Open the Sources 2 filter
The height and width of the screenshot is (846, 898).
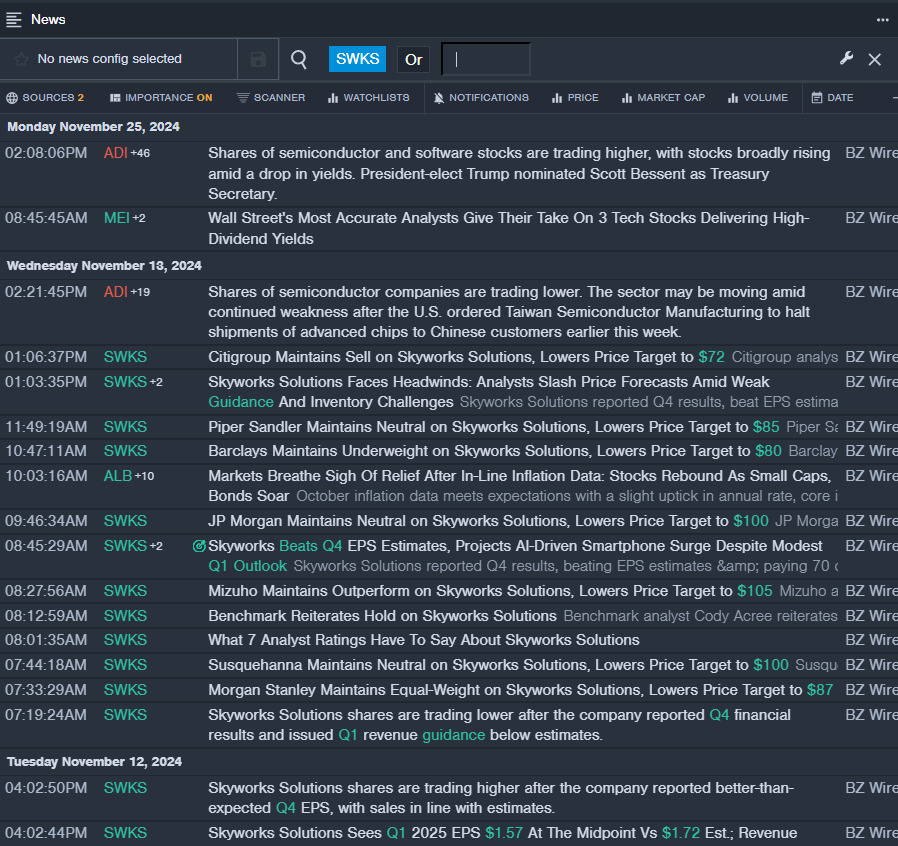point(45,98)
